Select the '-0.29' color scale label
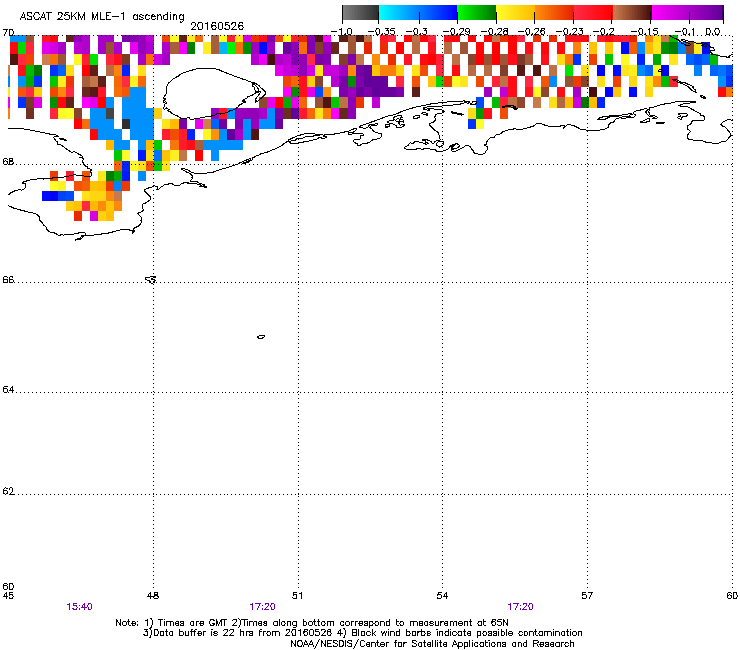This screenshot has height=650, width=740. pos(456,32)
